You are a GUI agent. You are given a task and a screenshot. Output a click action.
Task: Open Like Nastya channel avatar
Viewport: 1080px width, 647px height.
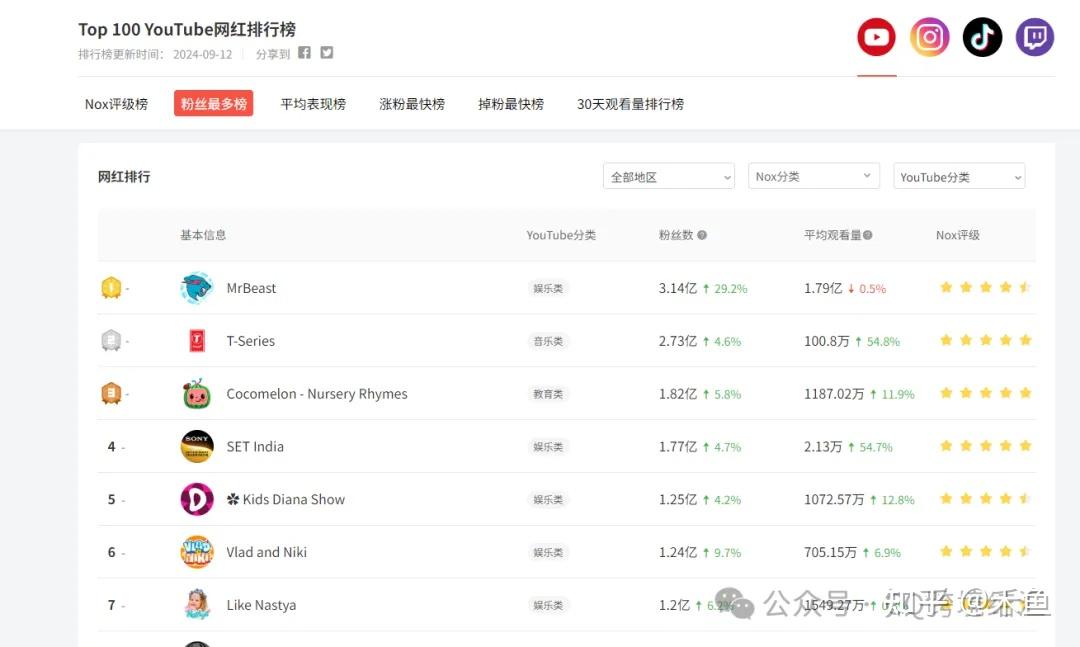tap(197, 605)
